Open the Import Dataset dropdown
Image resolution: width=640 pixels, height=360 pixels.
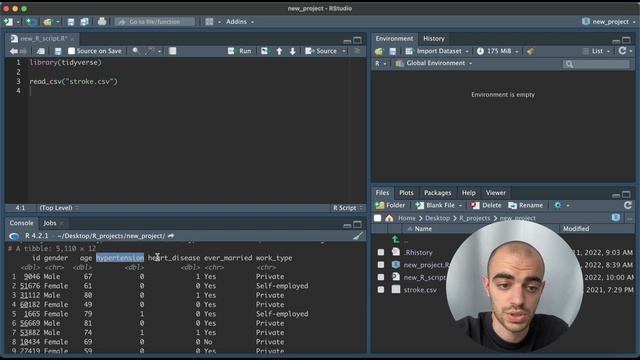pos(437,51)
